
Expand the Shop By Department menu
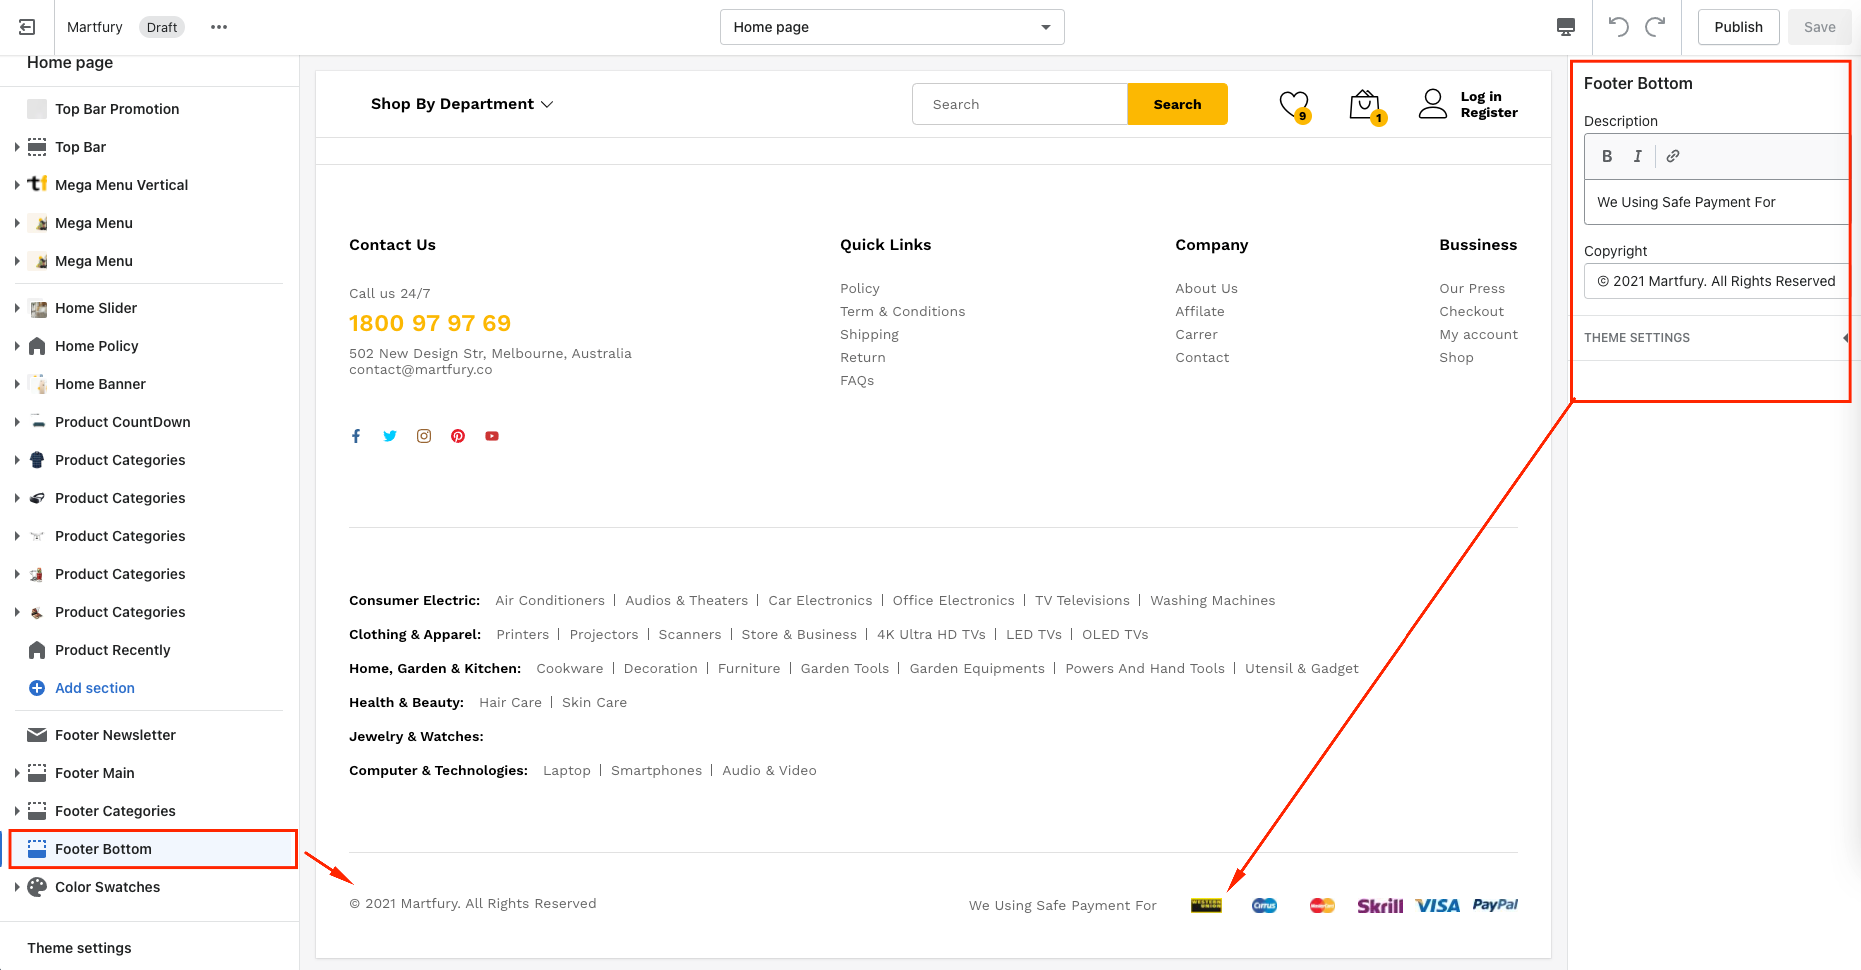coord(461,104)
